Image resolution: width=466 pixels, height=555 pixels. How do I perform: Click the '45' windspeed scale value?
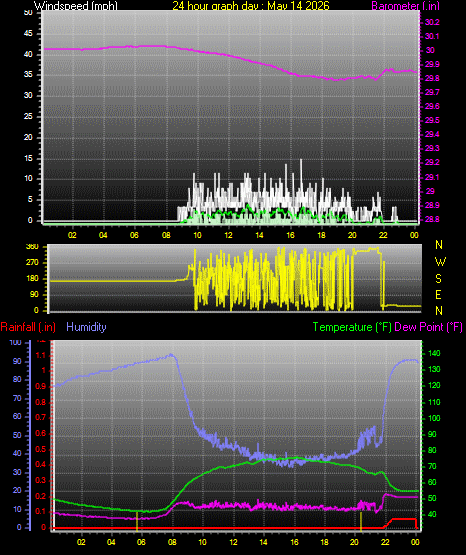[28, 33]
